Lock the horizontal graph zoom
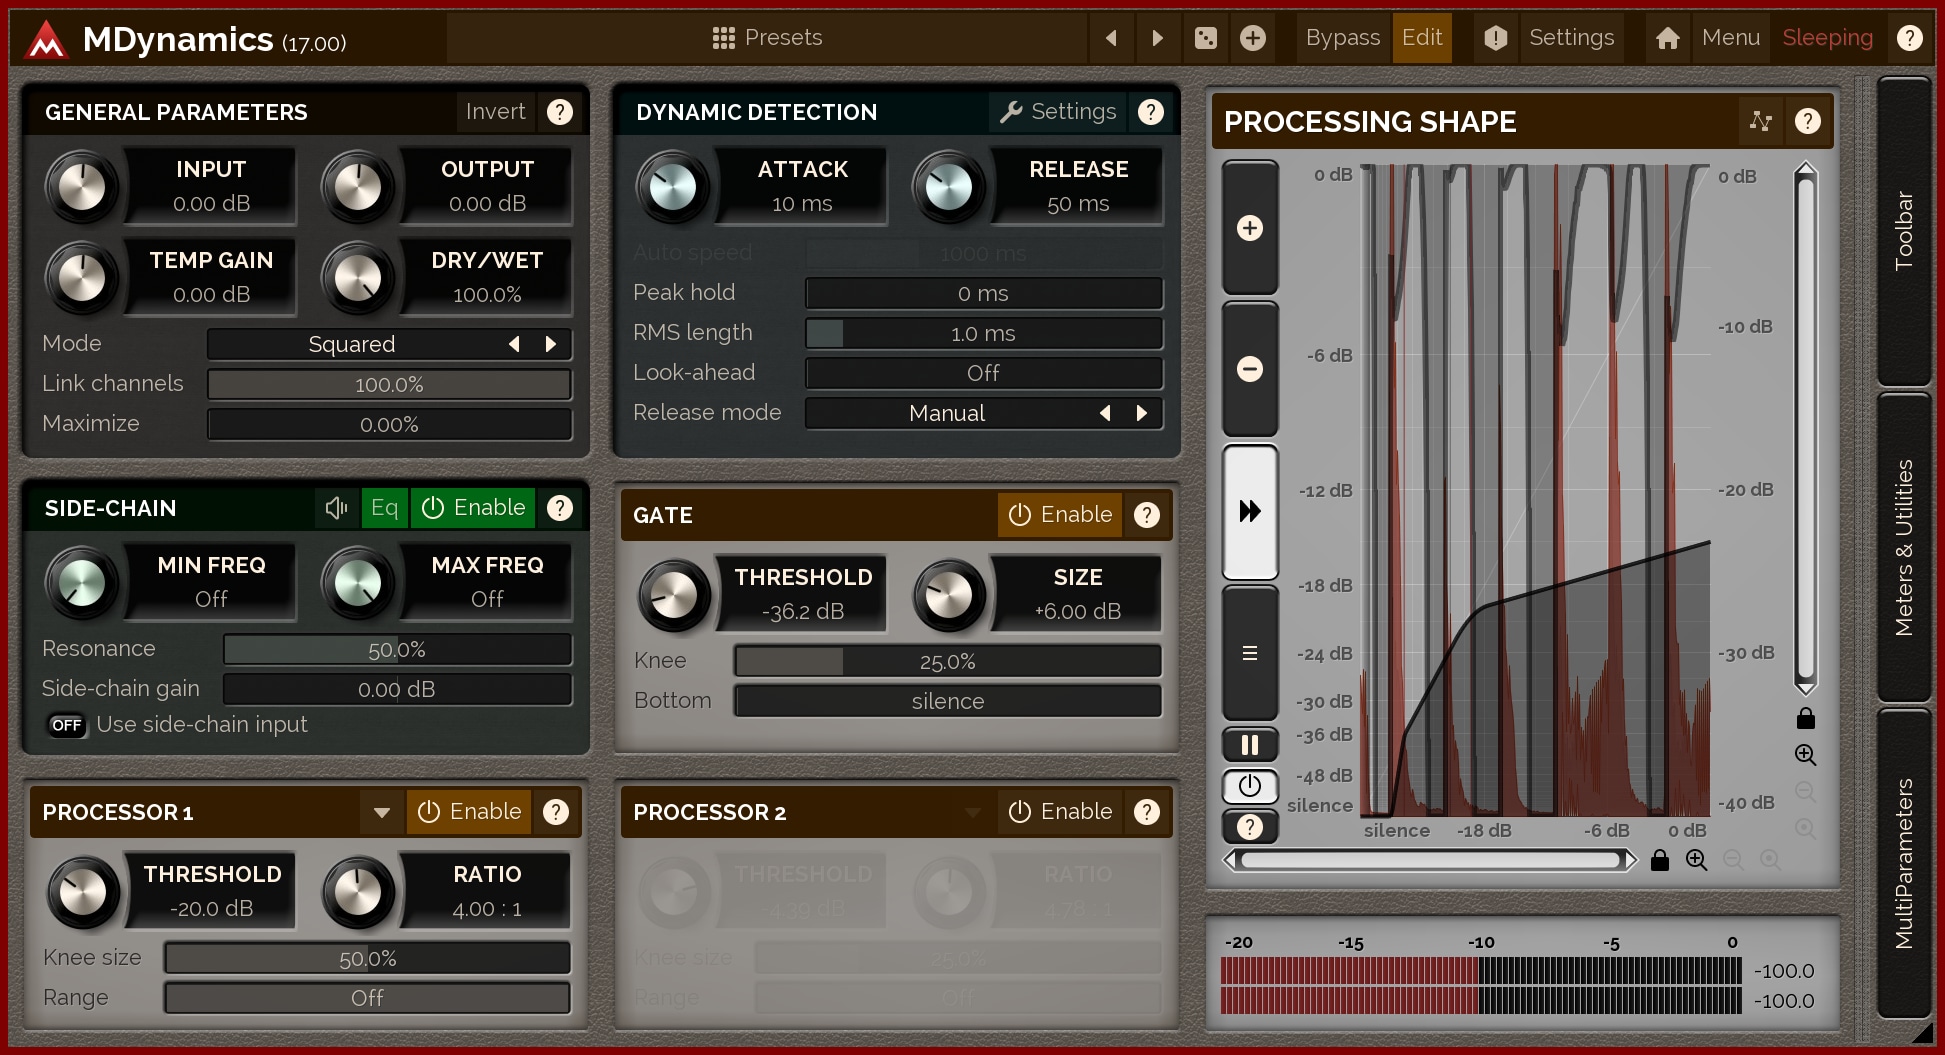The width and height of the screenshot is (1945, 1055). [1660, 860]
